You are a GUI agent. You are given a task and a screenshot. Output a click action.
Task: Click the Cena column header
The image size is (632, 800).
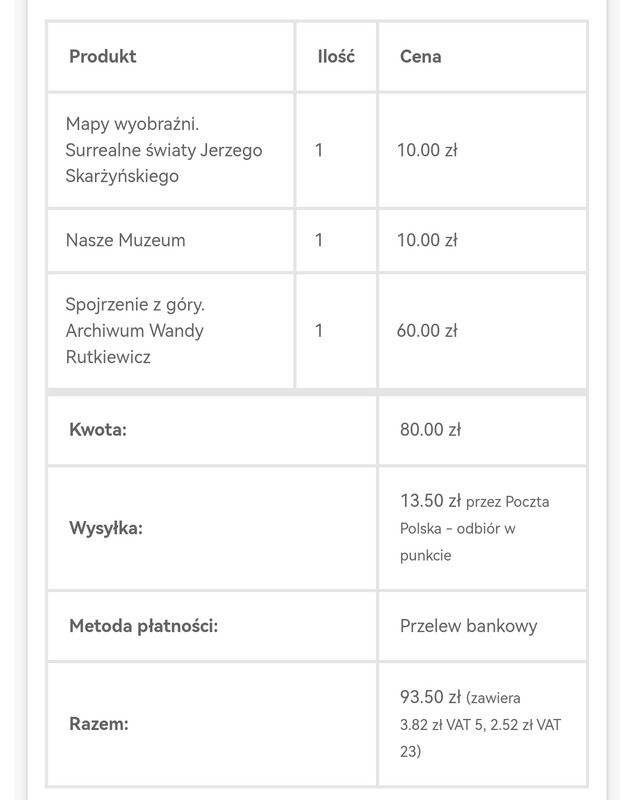(420, 56)
